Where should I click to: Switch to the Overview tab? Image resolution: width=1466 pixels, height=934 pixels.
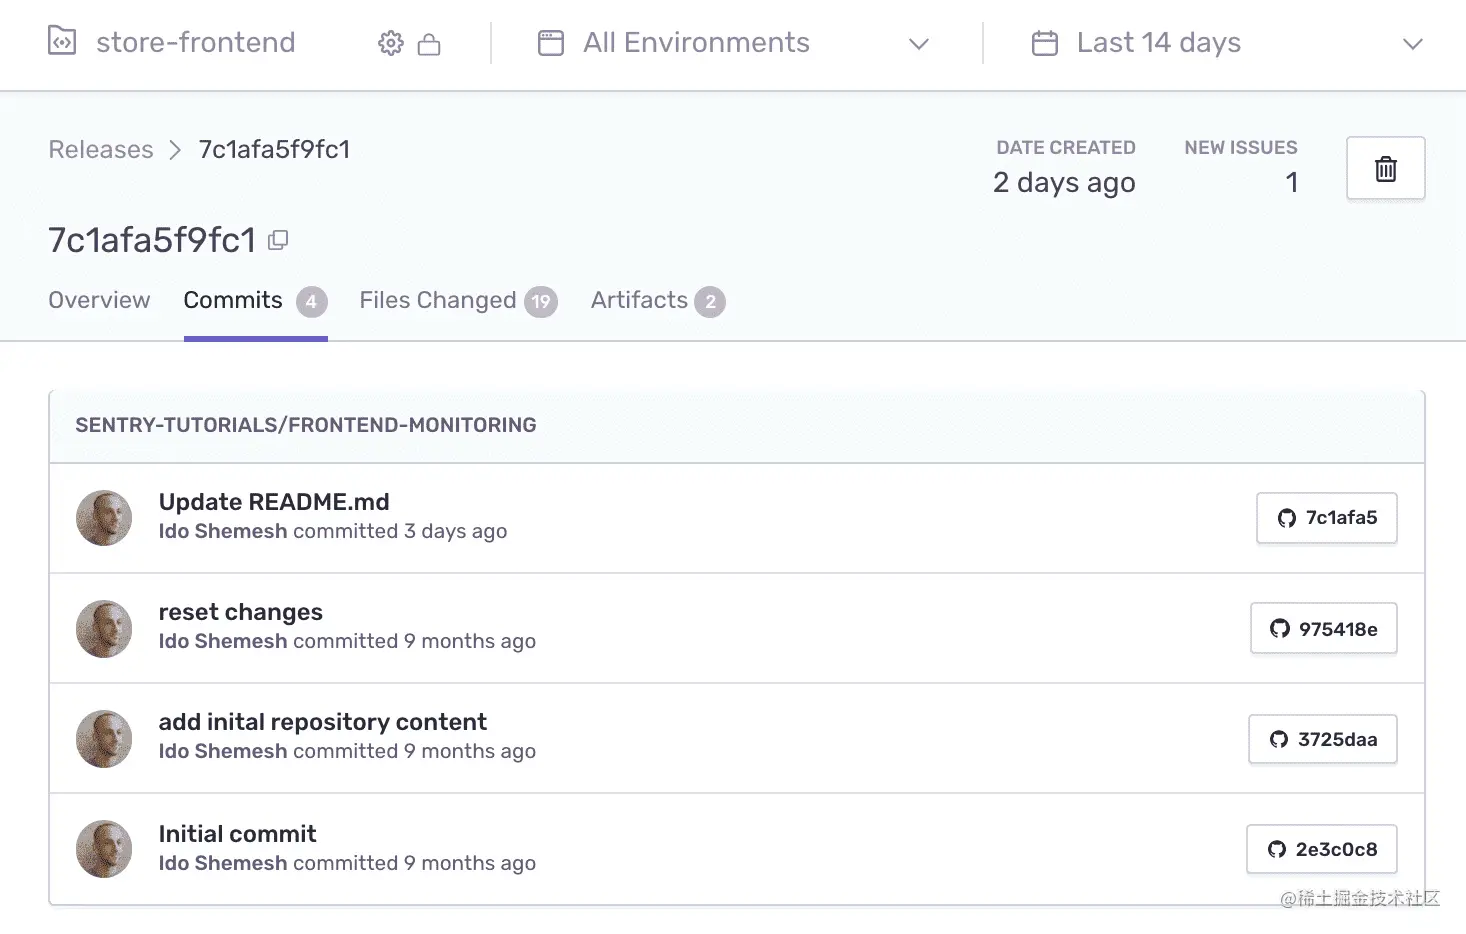tap(98, 300)
